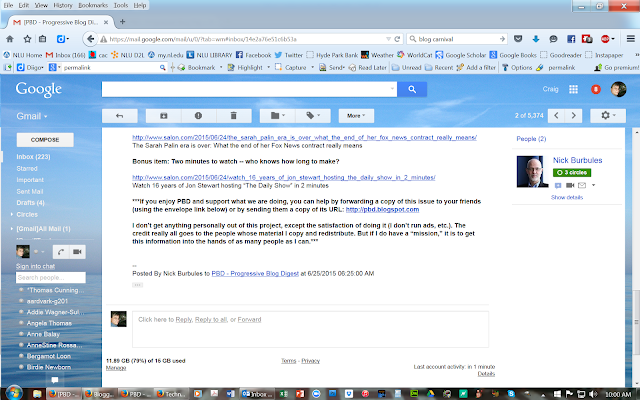Image resolution: width=640 pixels, height=400 pixels.
Task: Open the red notifications bell
Action: pyautogui.click(x=596, y=89)
